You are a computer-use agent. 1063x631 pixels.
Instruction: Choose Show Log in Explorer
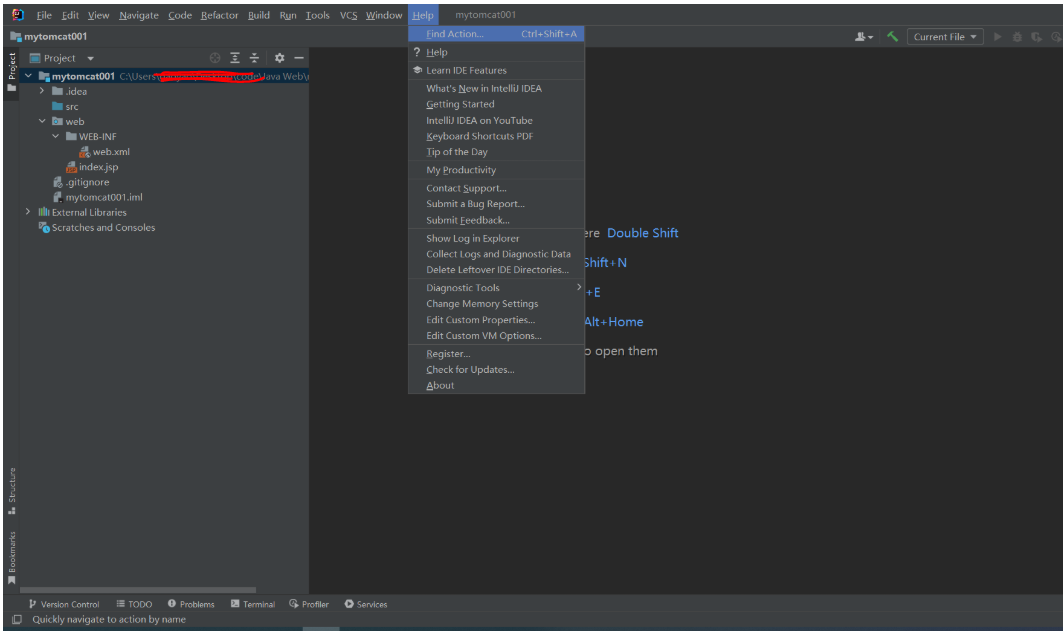496,239
